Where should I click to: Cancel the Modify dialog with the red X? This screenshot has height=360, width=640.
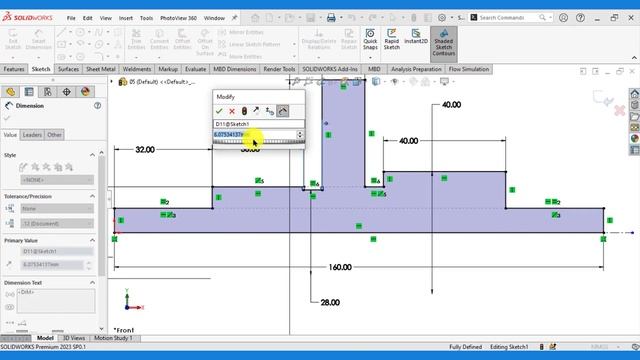pyautogui.click(x=232, y=111)
